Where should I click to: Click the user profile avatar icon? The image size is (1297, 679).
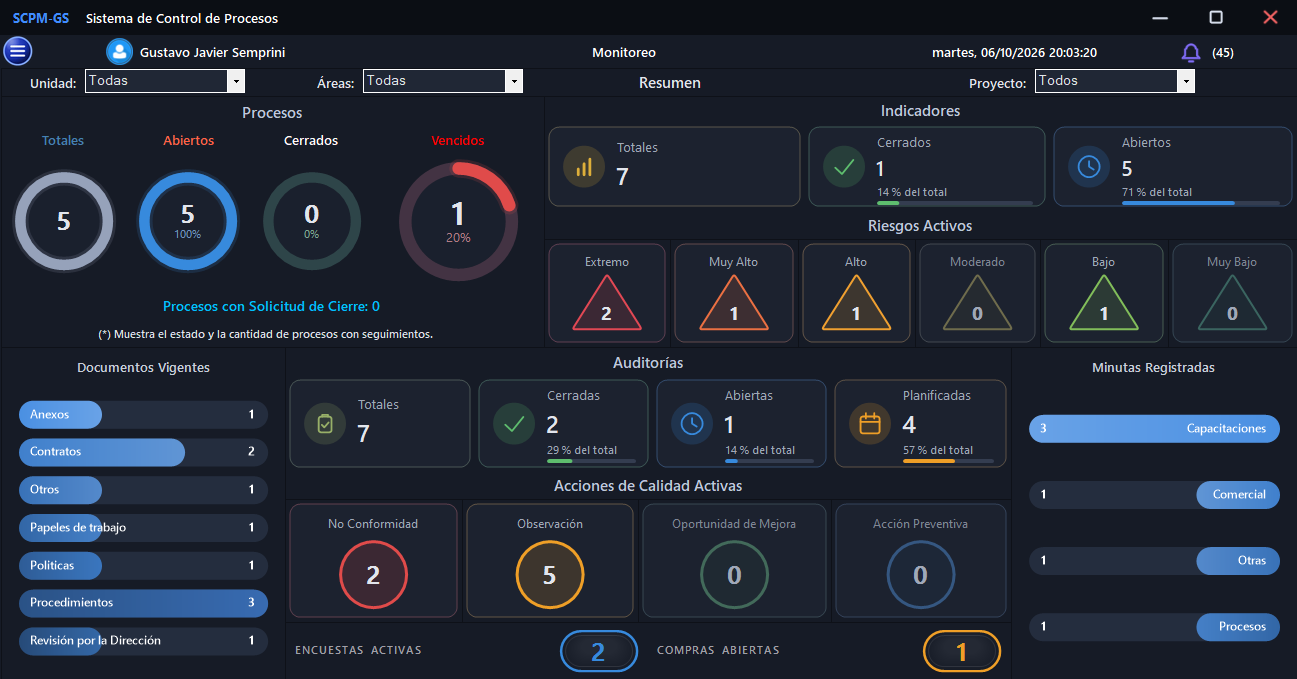tap(120, 52)
